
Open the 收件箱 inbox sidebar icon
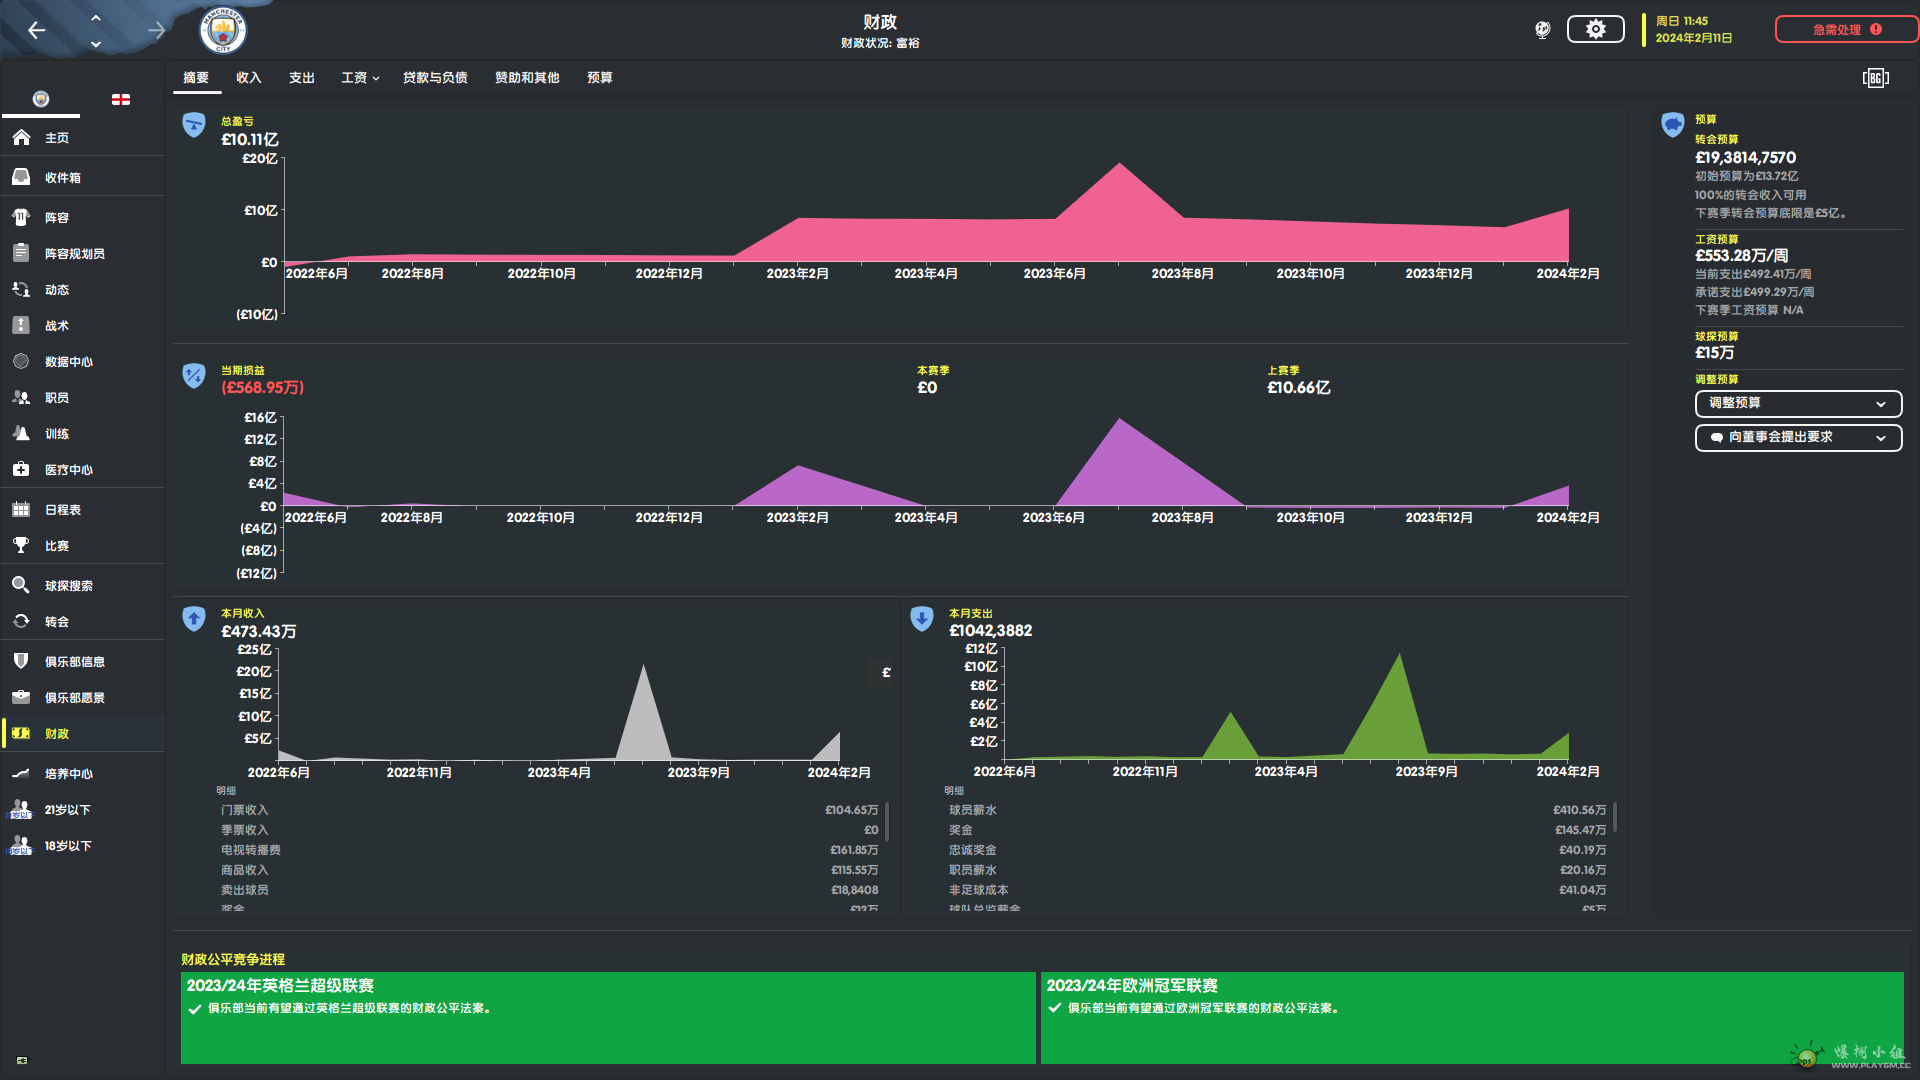21,177
